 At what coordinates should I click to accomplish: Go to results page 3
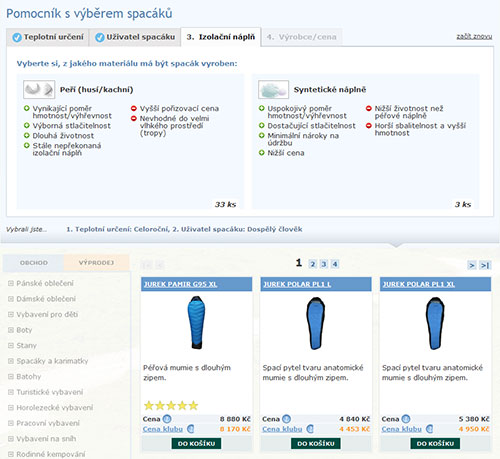click(x=324, y=264)
